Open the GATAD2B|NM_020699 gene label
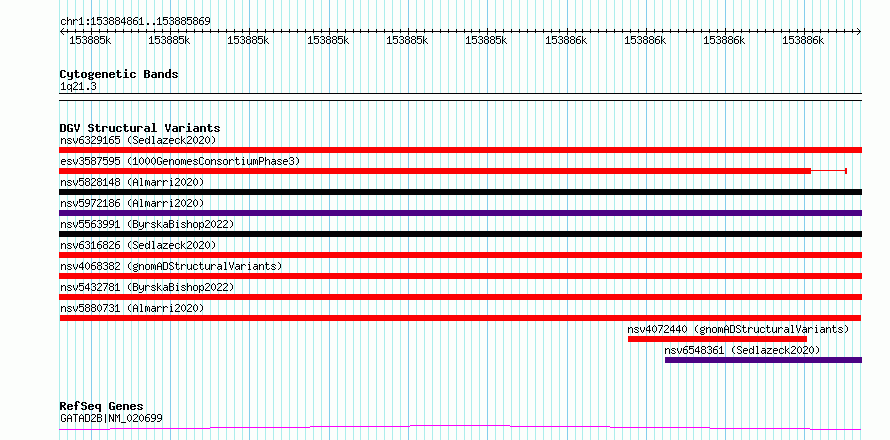This screenshot has height=440, width=890. [x=111, y=418]
